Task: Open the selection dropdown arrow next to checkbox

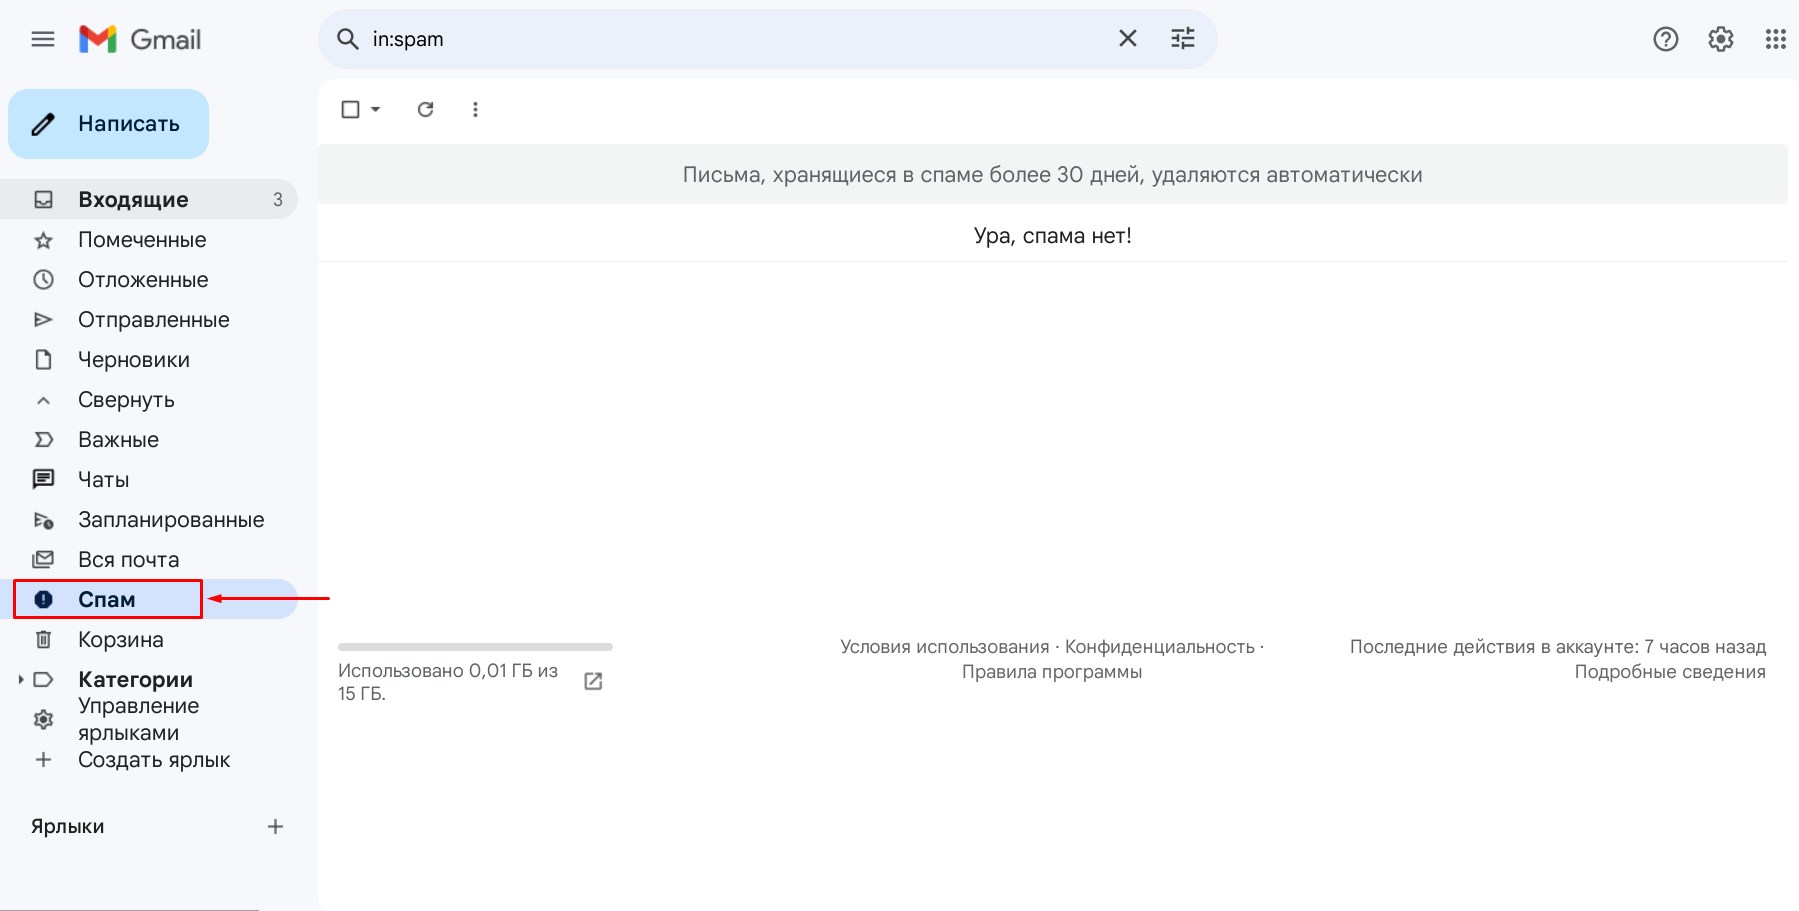Action: point(373,109)
